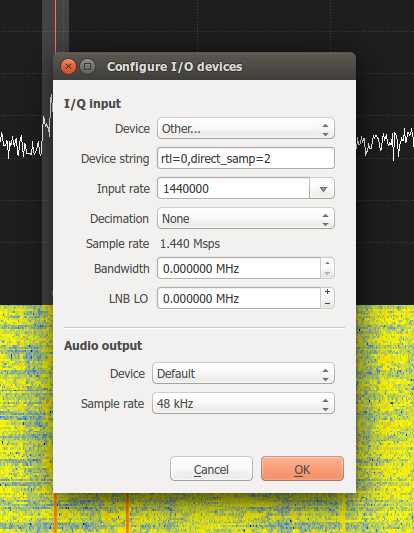Click the maximize button in dialog title bar
This screenshot has width=414, height=533.
pyautogui.click(x=87, y=67)
